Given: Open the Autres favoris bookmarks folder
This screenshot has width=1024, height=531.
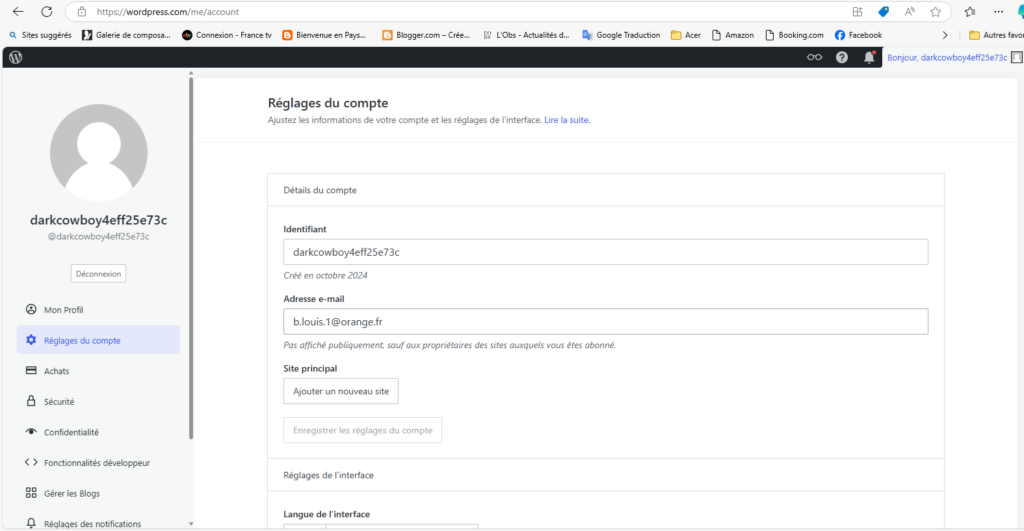Looking at the screenshot, I should point(995,35).
